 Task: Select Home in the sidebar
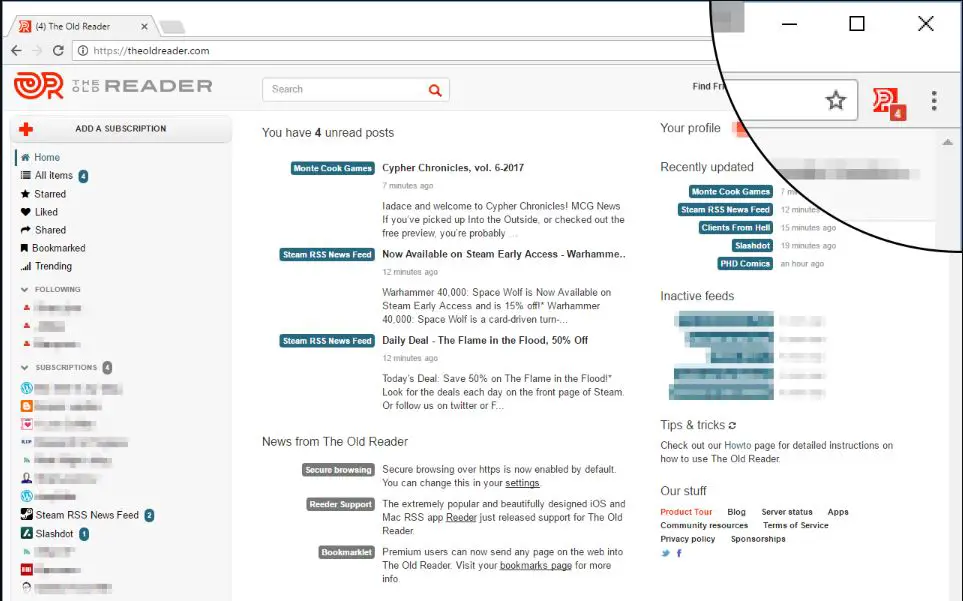pos(45,157)
